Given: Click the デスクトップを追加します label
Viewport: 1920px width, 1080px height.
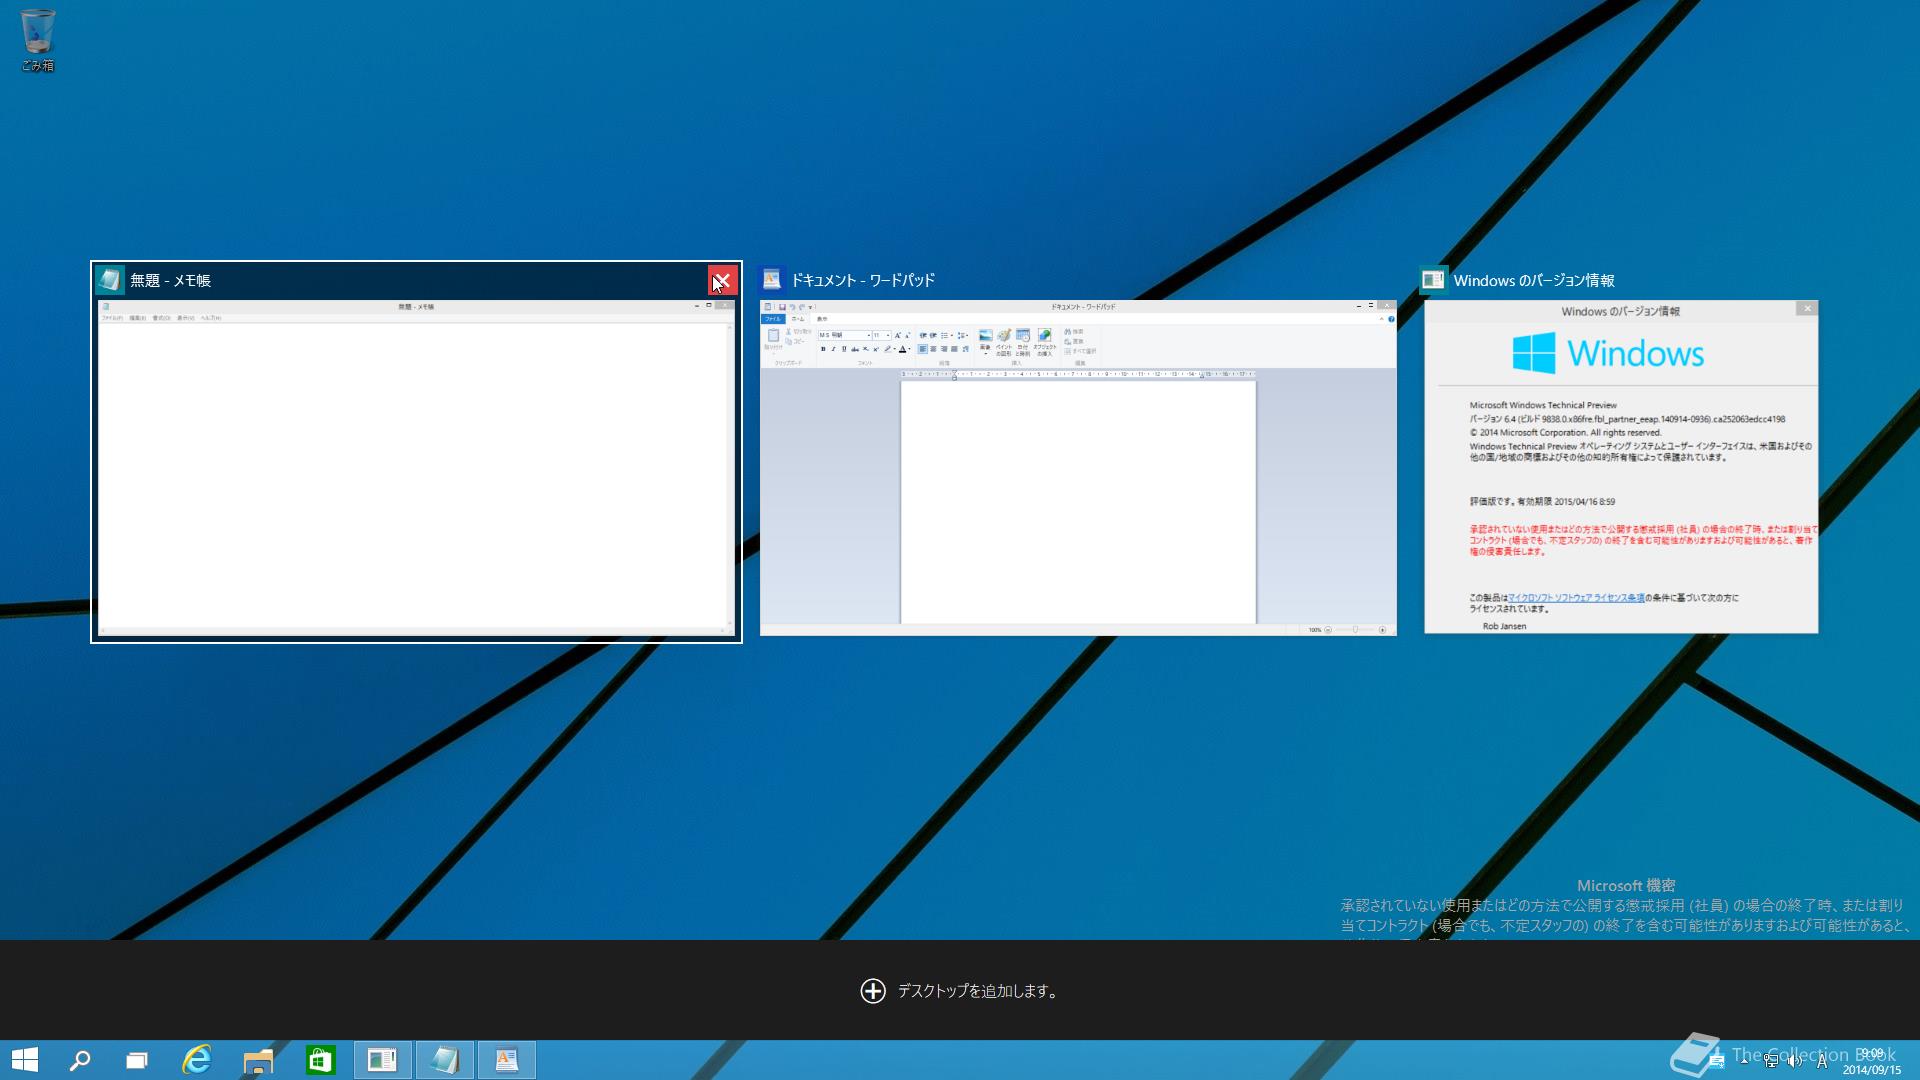Looking at the screenshot, I should point(978,991).
